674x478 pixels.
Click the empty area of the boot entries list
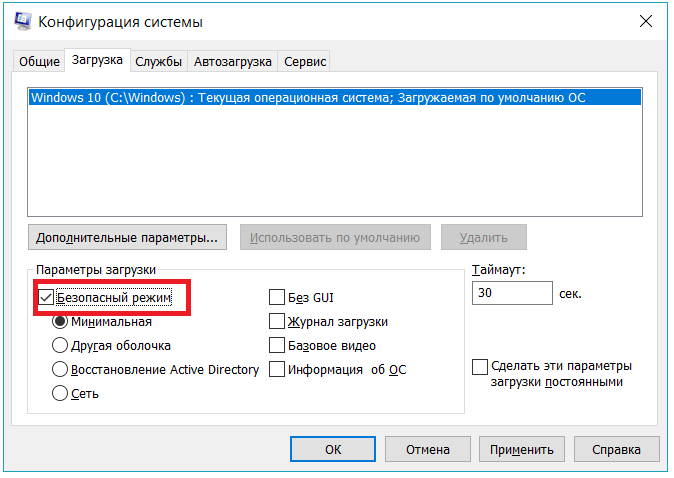coord(335,161)
